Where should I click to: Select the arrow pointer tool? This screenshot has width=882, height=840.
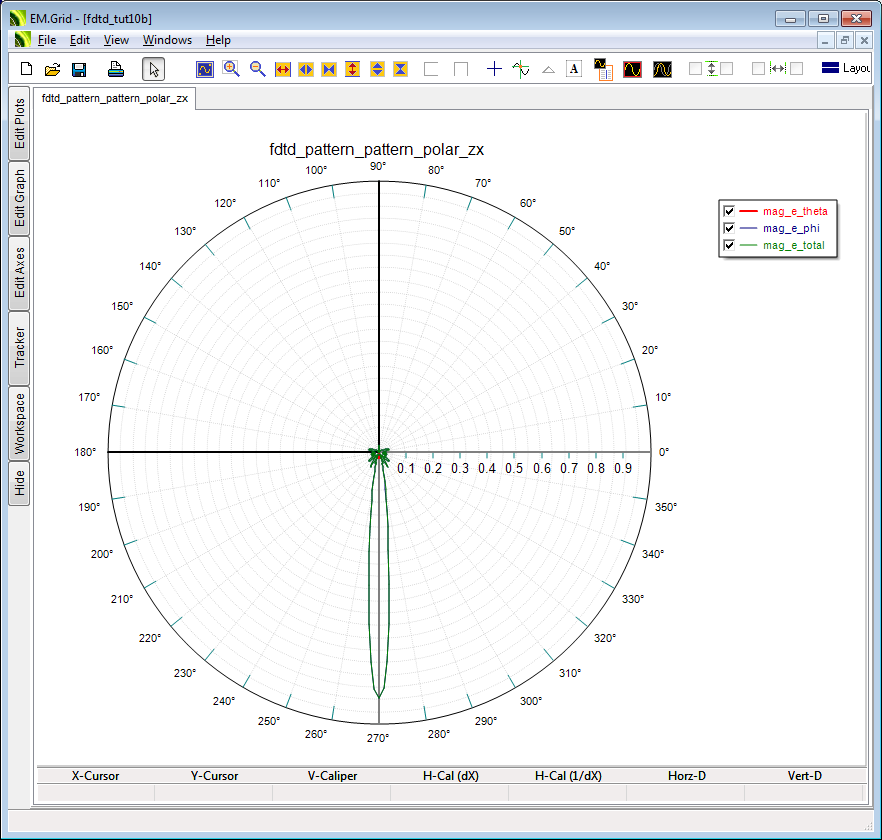coord(153,69)
